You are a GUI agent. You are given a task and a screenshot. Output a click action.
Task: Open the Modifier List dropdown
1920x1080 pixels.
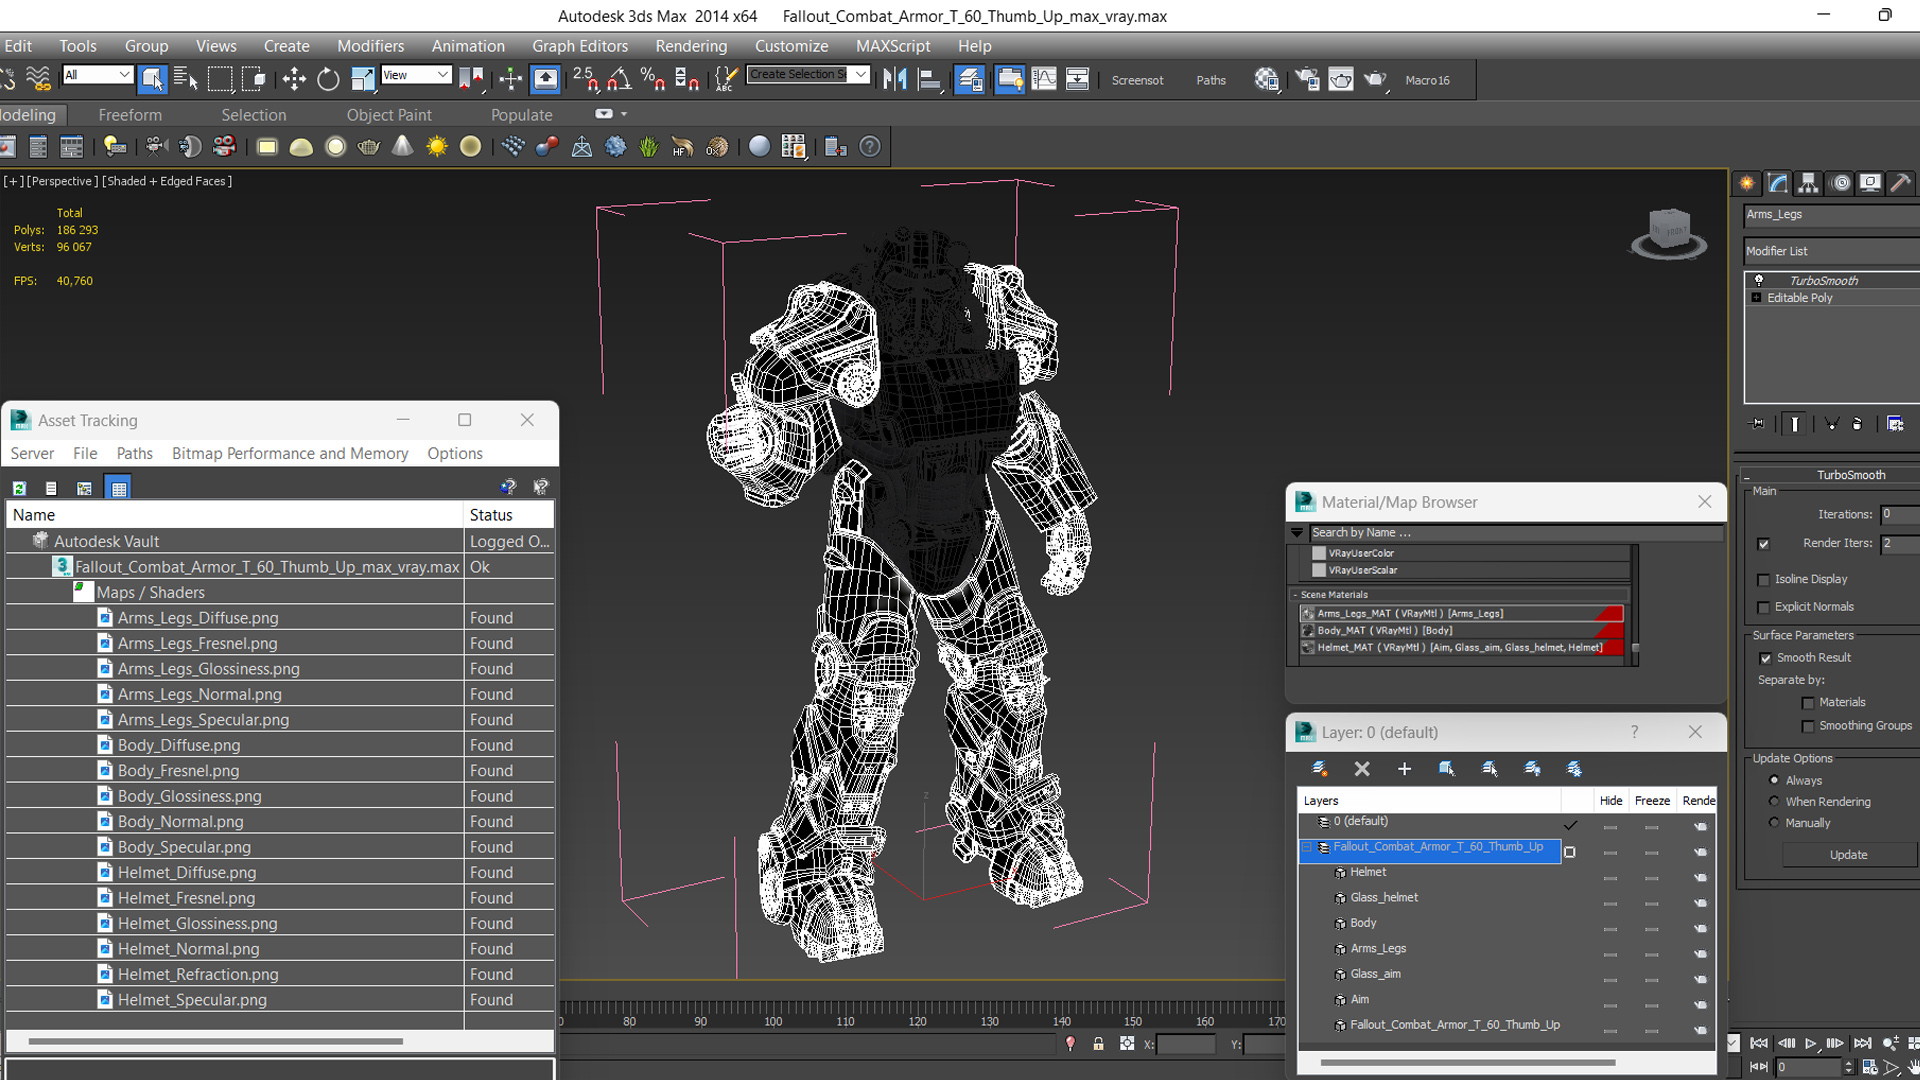pyautogui.click(x=1832, y=251)
